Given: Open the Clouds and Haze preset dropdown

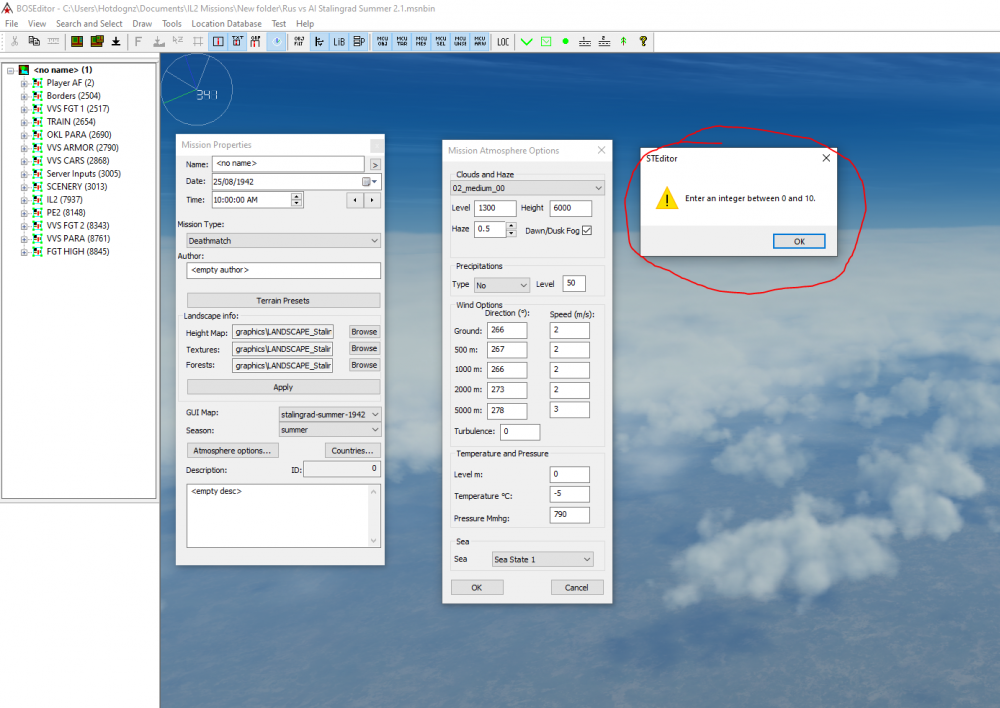Looking at the screenshot, I should 598,188.
